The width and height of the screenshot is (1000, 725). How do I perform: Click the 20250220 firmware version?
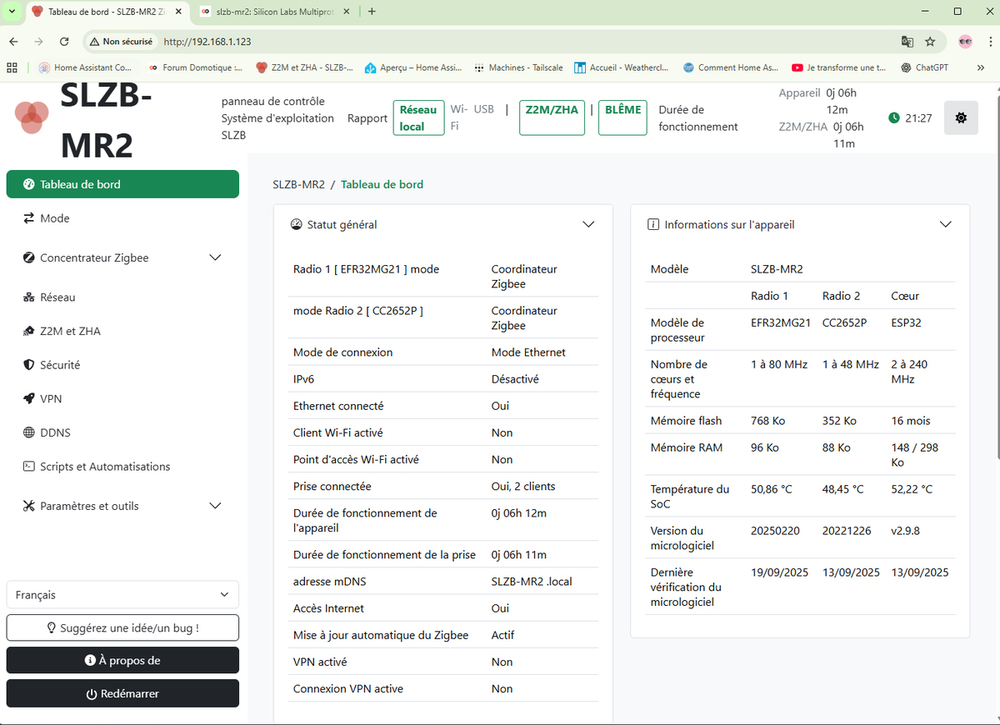point(775,531)
